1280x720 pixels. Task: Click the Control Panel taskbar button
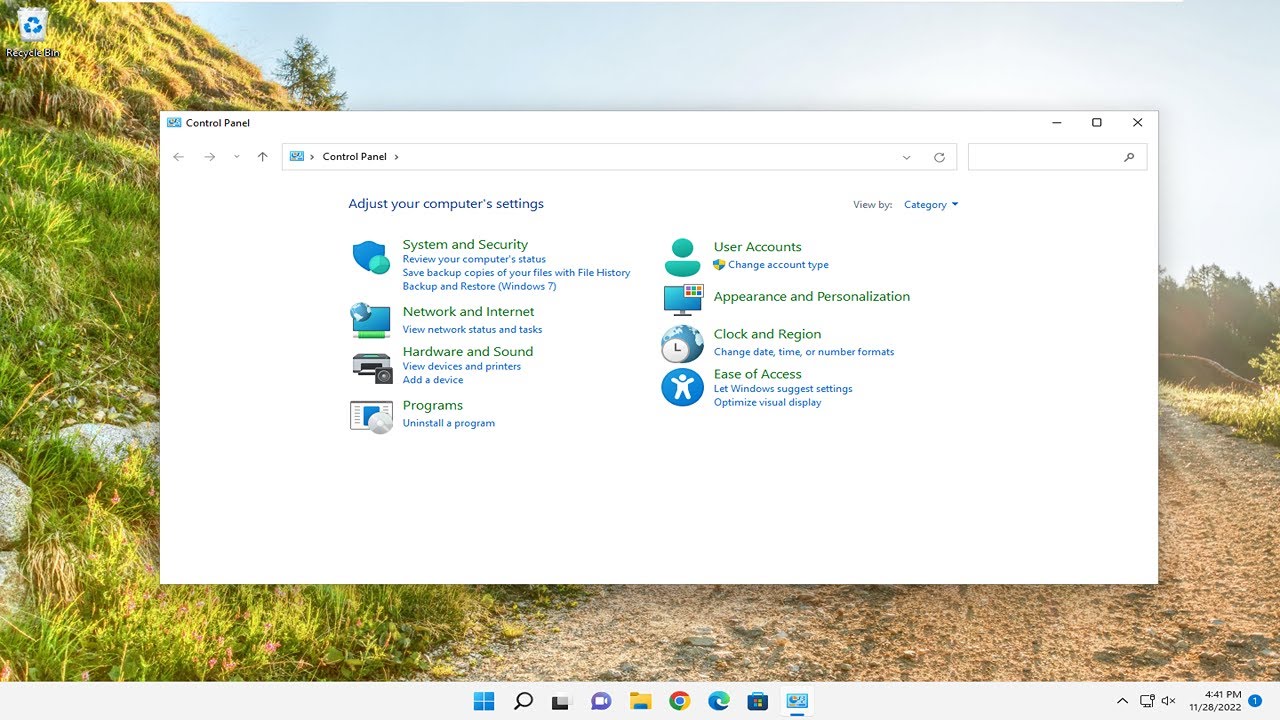pyautogui.click(x=797, y=701)
